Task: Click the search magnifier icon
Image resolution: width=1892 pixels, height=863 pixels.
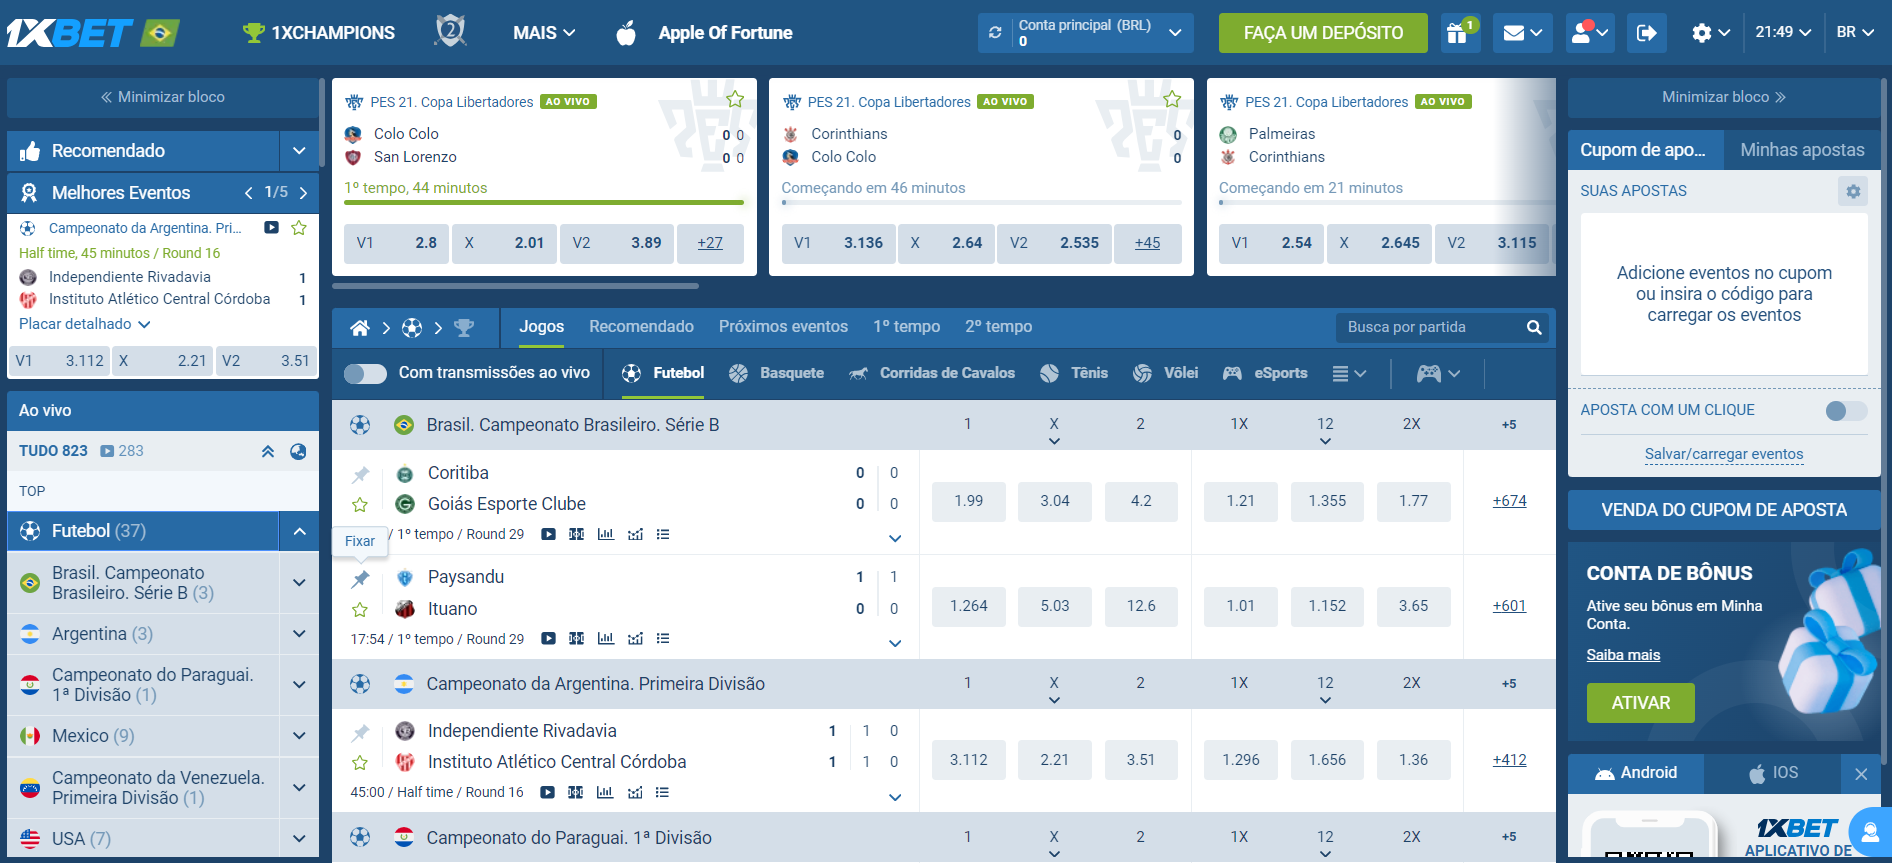Action: [1534, 327]
